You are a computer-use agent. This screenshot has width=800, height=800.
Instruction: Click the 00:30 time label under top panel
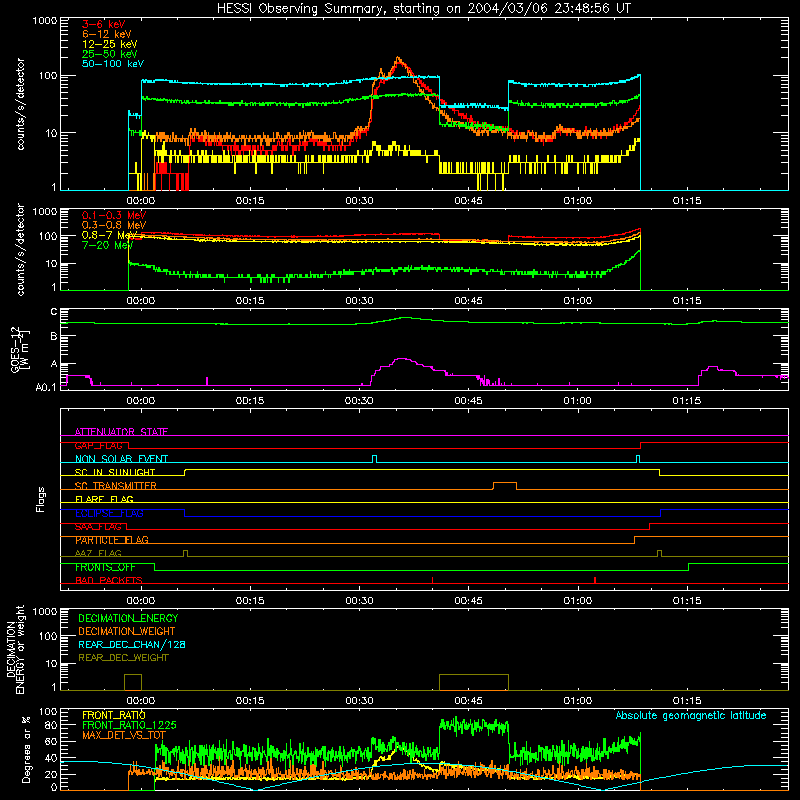click(x=359, y=201)
